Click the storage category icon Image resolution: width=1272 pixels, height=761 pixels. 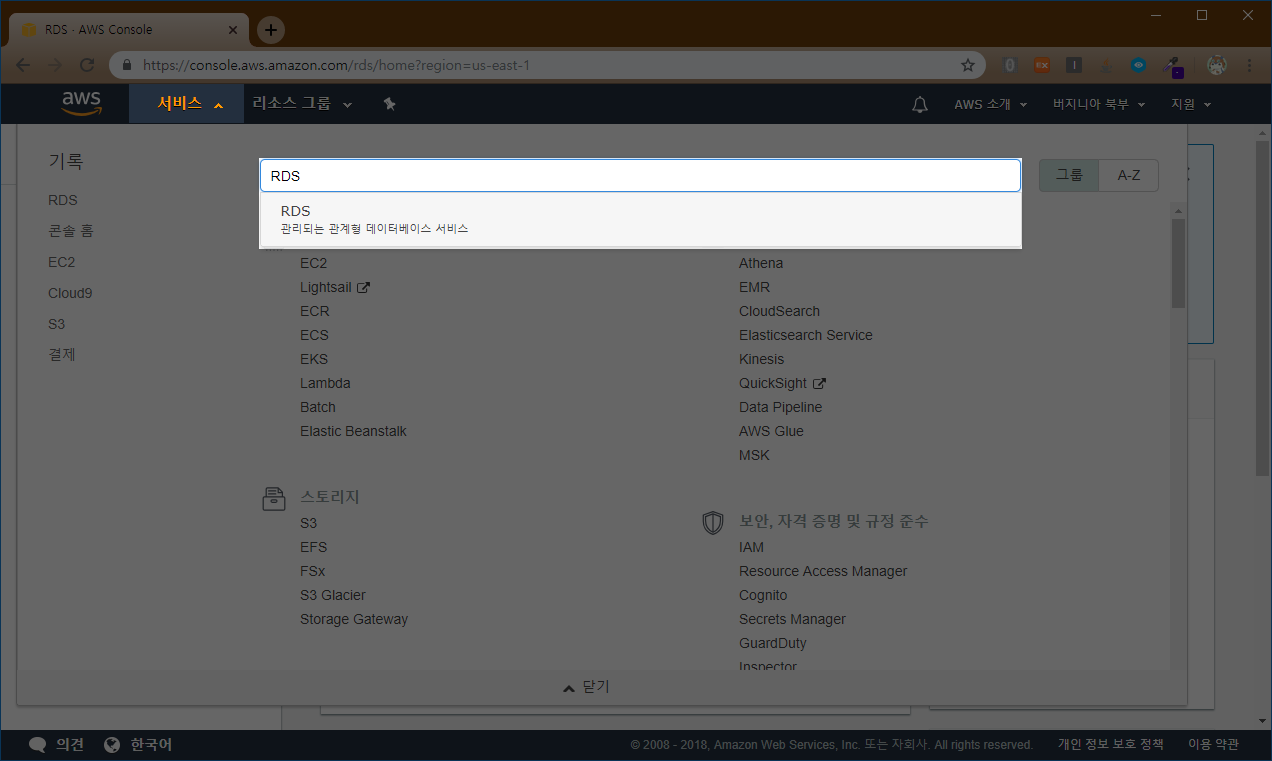coord(273,498)
